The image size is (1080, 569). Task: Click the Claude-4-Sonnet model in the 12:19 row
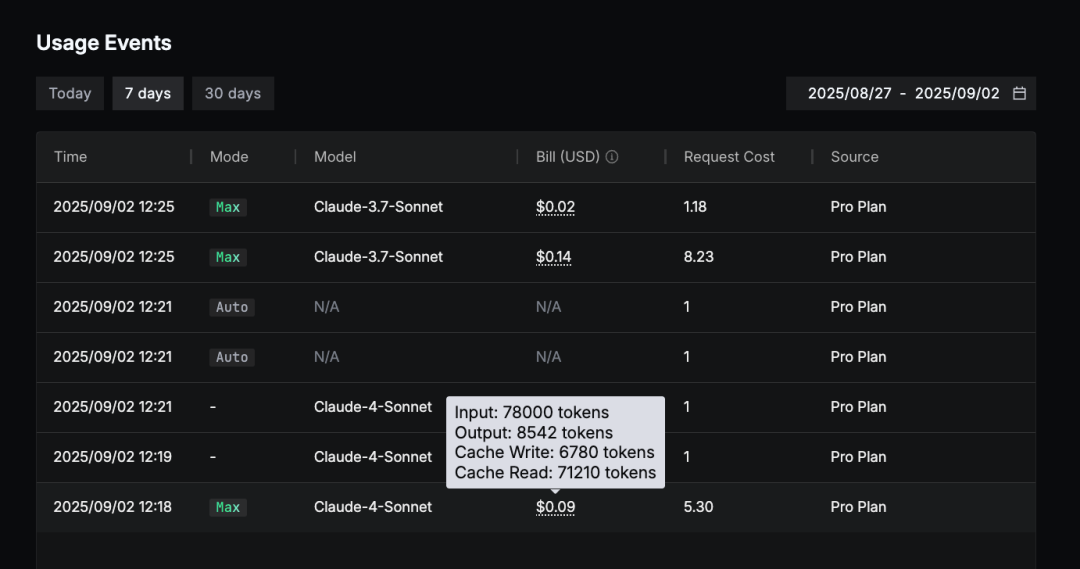pyautogui.click(x=373, y=457)
